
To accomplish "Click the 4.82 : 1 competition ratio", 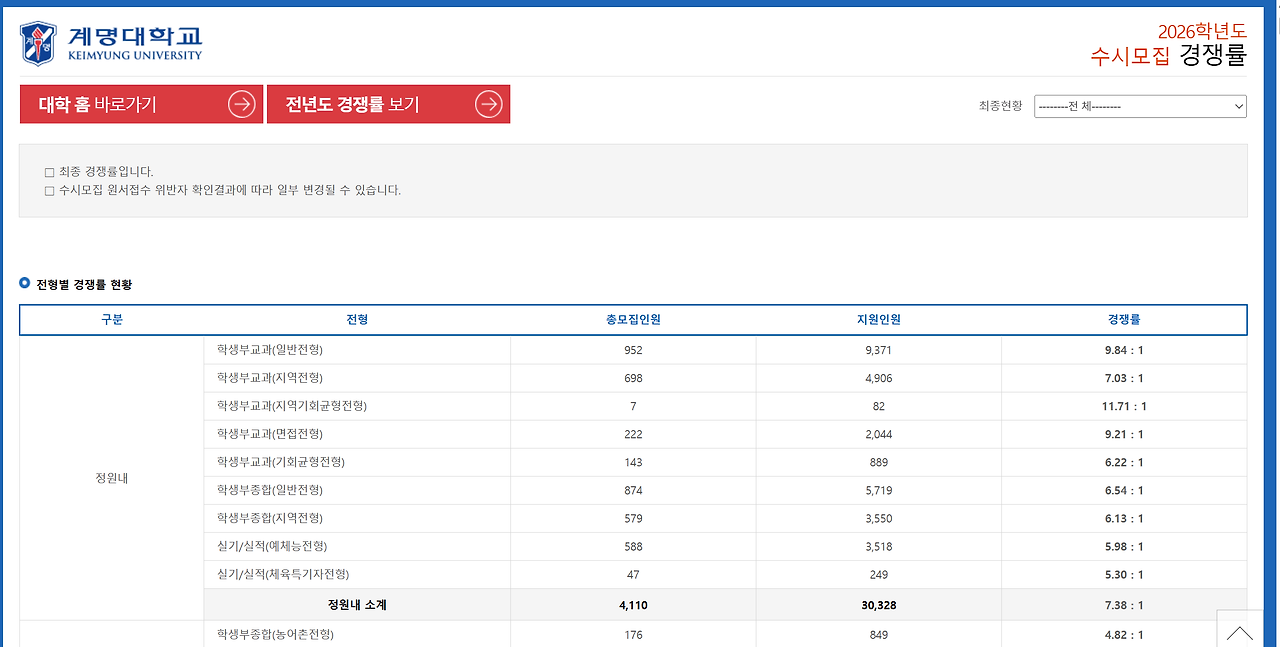I will pyautogui.click(x=1124, y=635).
